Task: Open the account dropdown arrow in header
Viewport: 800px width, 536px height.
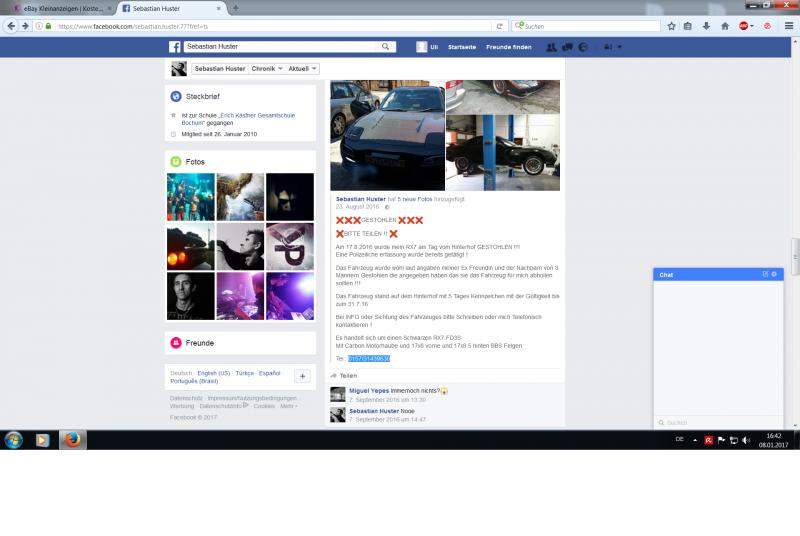Action: coord(620,47)
